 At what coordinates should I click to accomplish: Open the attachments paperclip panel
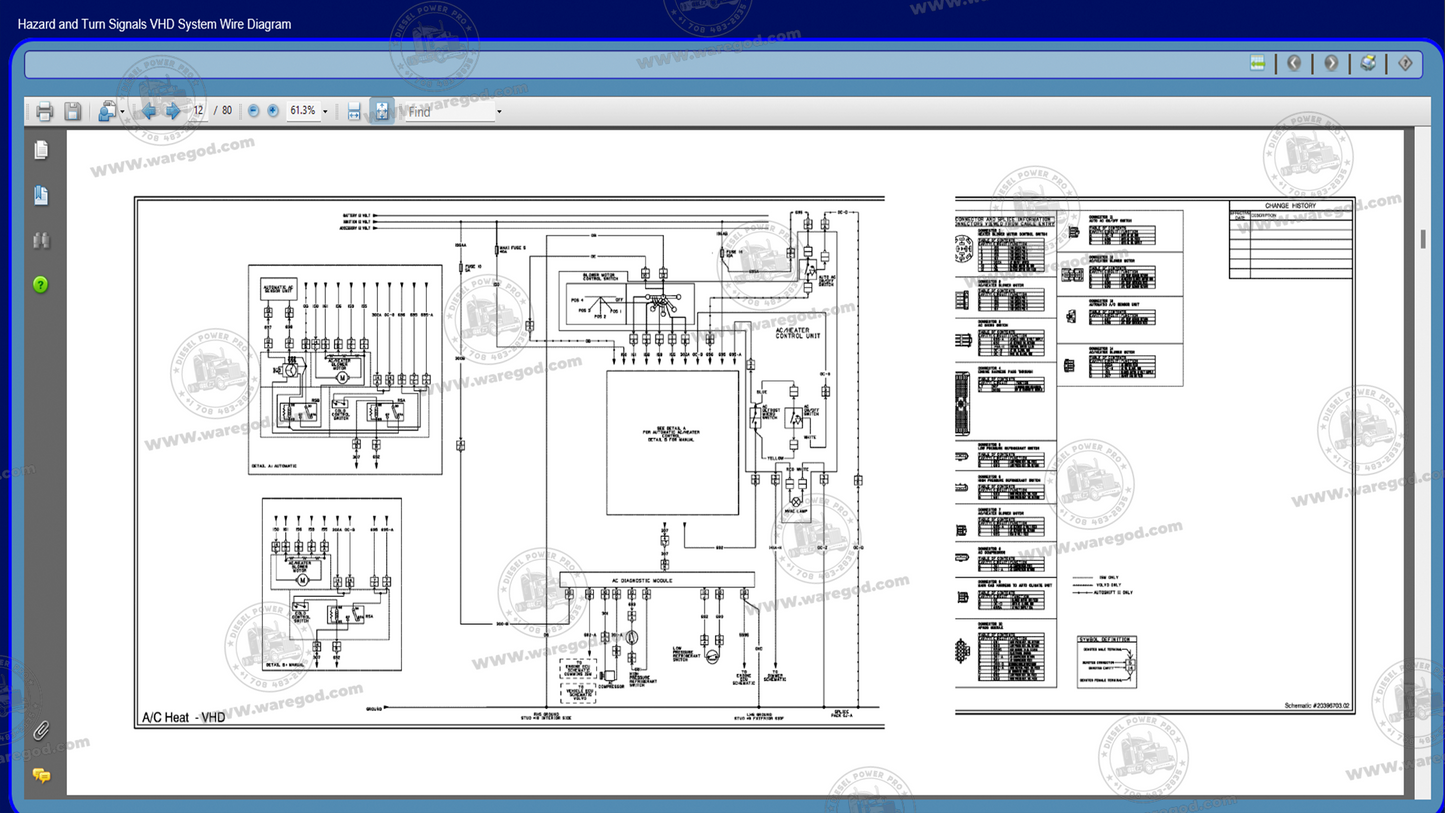pyautogui.click(x=40, y=730)
